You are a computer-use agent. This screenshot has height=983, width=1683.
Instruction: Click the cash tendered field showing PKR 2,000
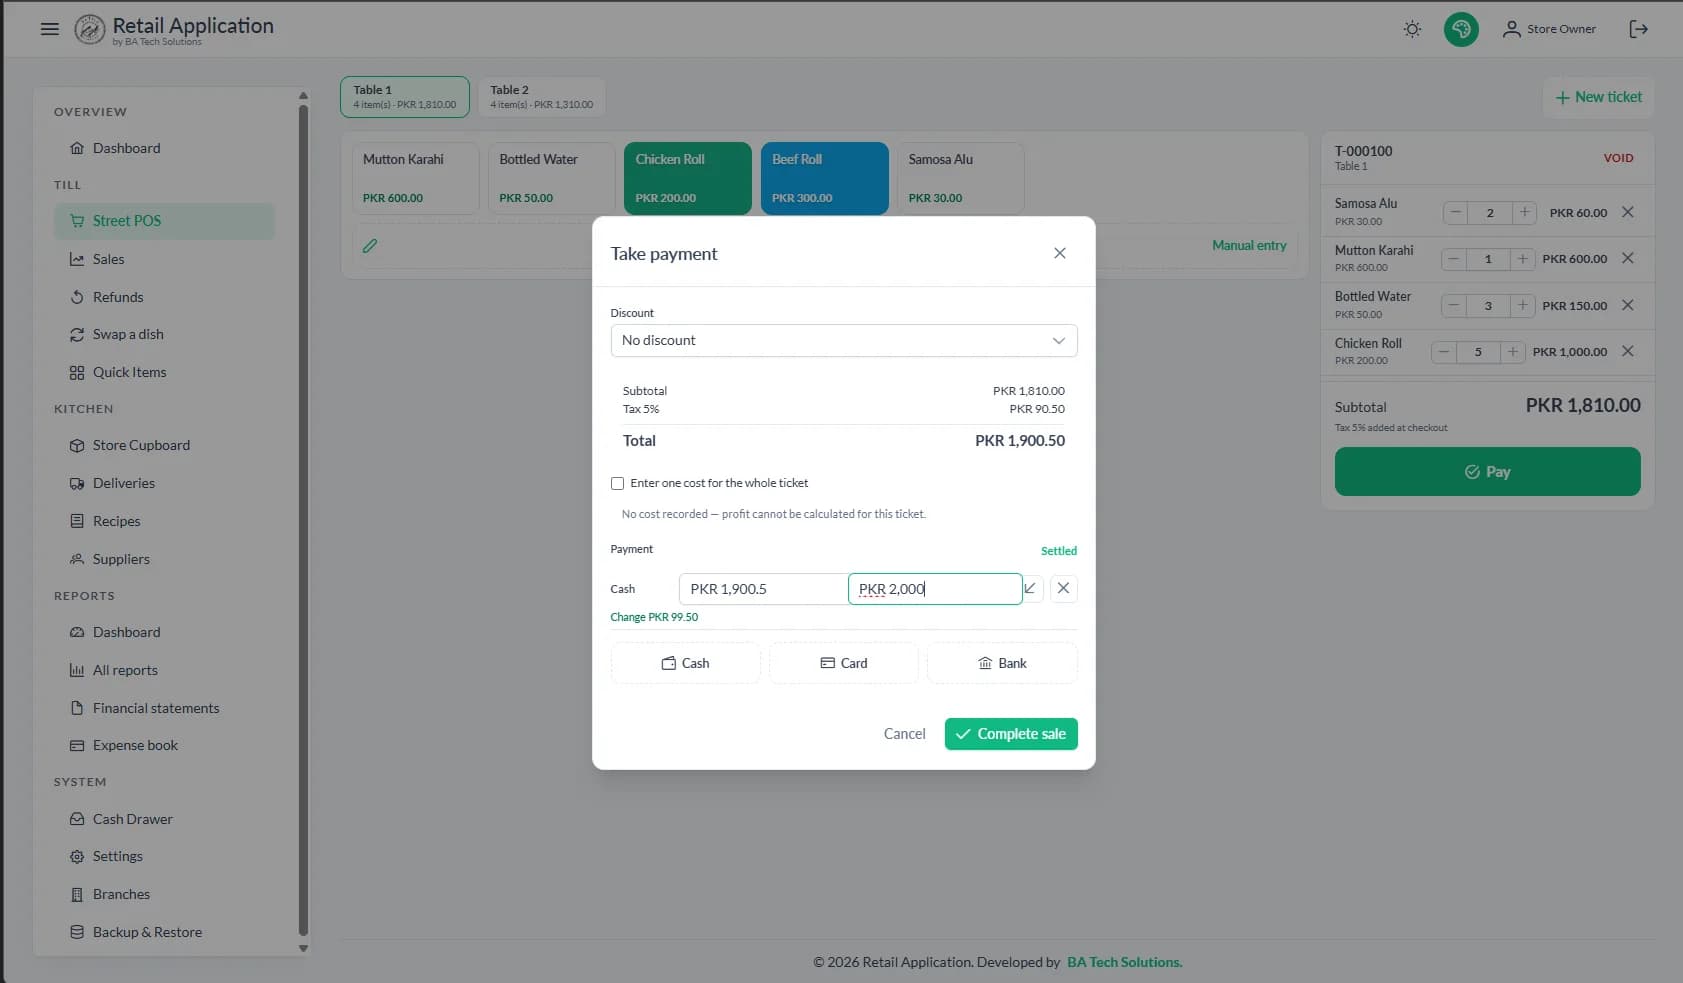tap(935, 589)
